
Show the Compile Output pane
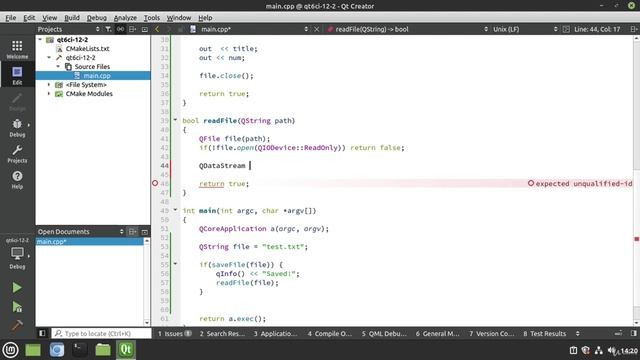tap(329, 333)
